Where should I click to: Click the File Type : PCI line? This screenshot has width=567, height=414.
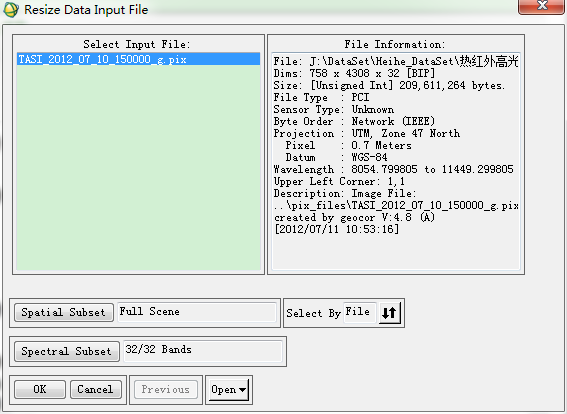(x=321, y=97)
